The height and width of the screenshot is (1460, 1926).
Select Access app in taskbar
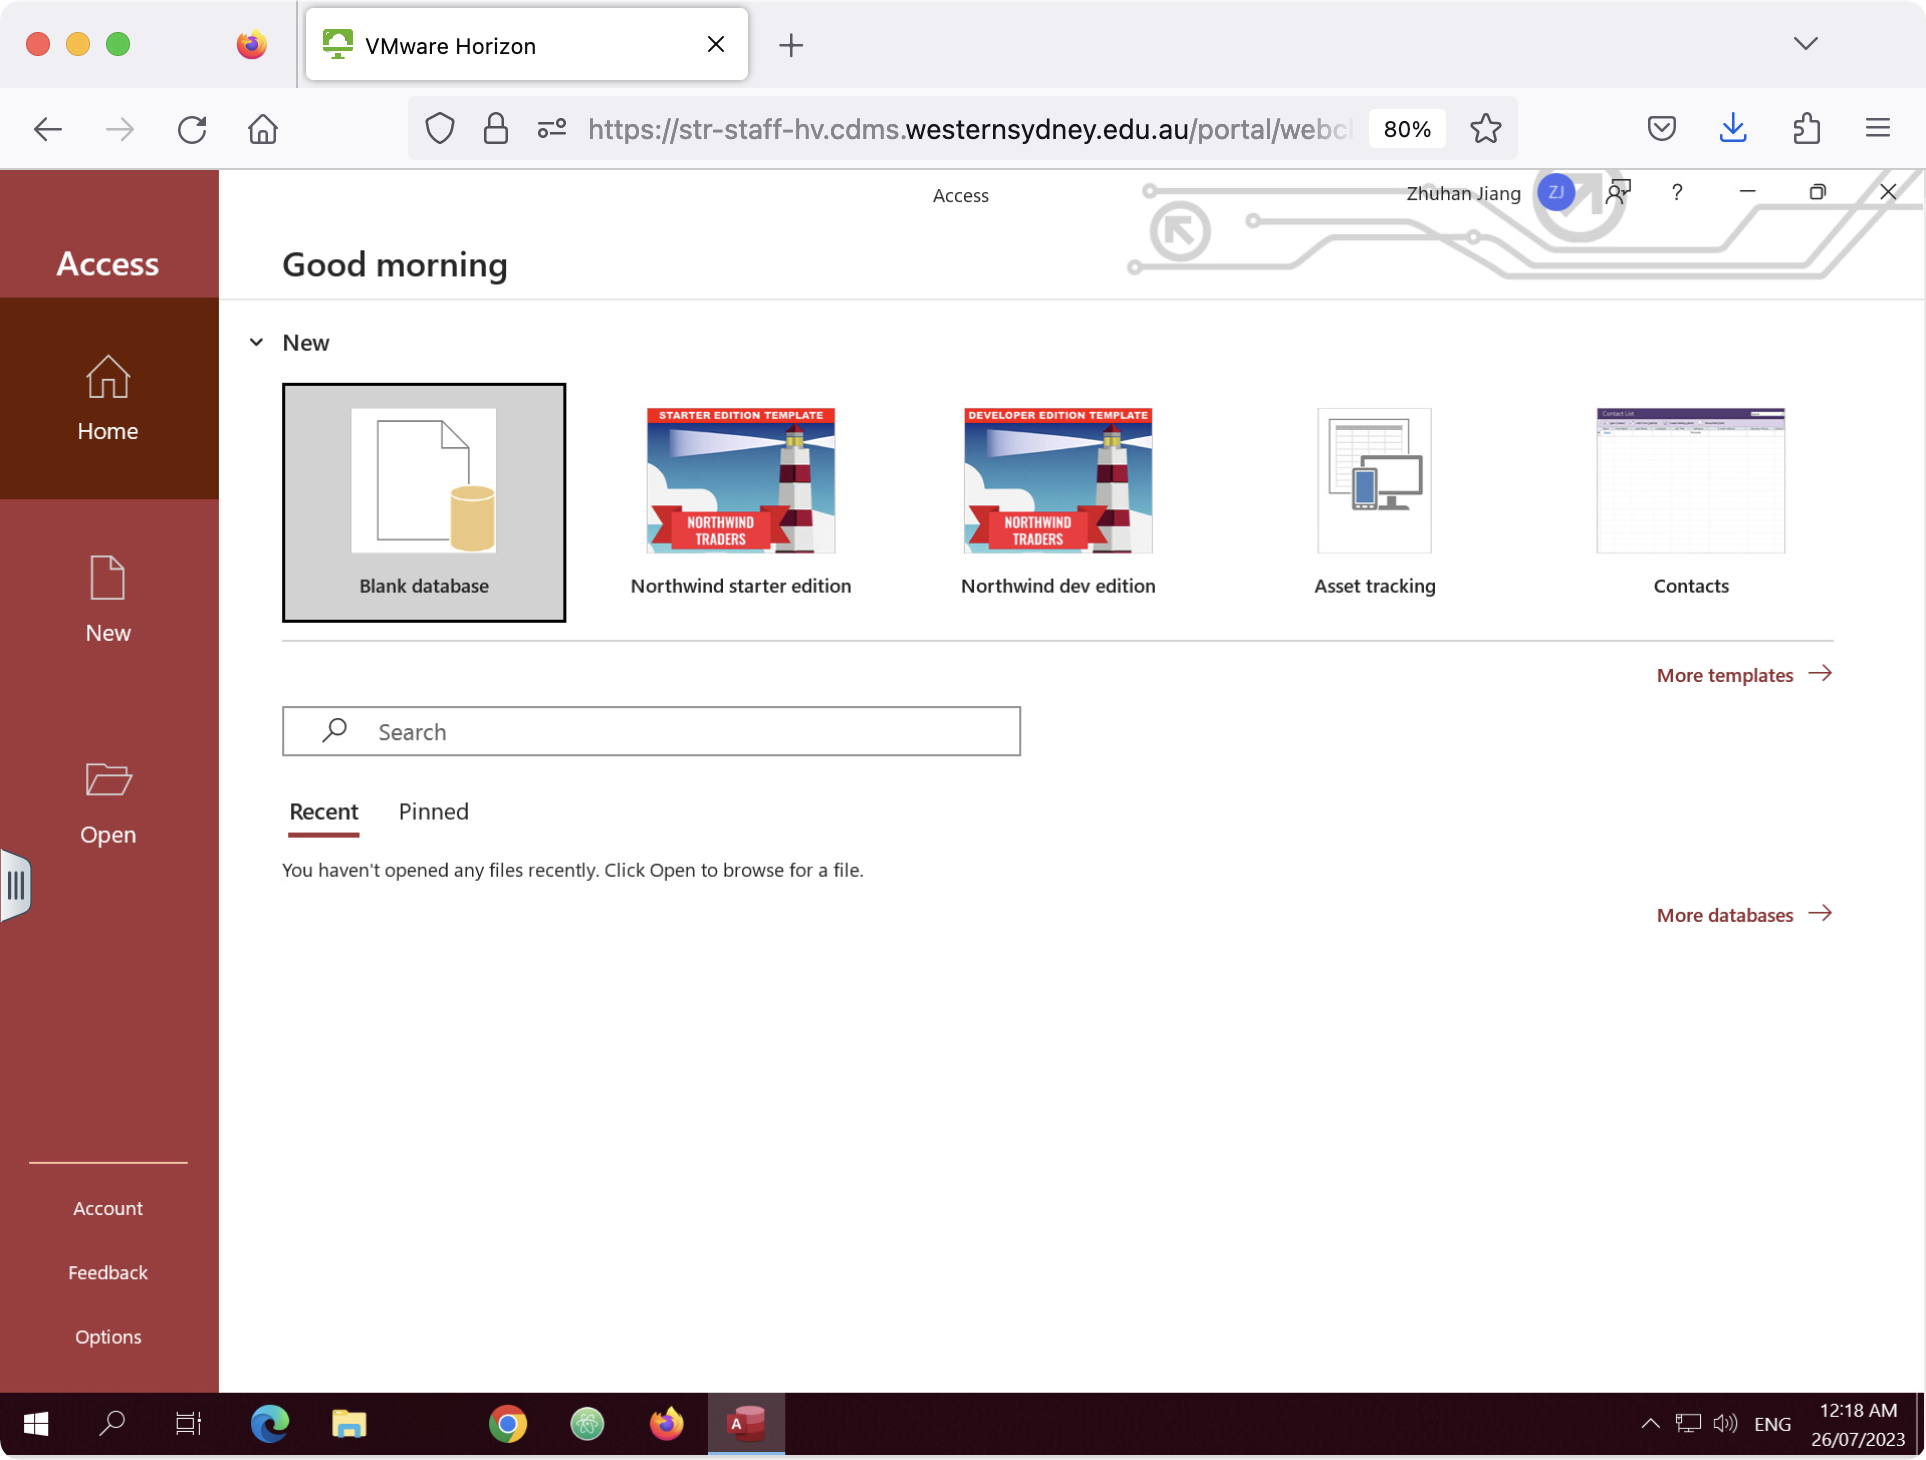[746, 1423]
